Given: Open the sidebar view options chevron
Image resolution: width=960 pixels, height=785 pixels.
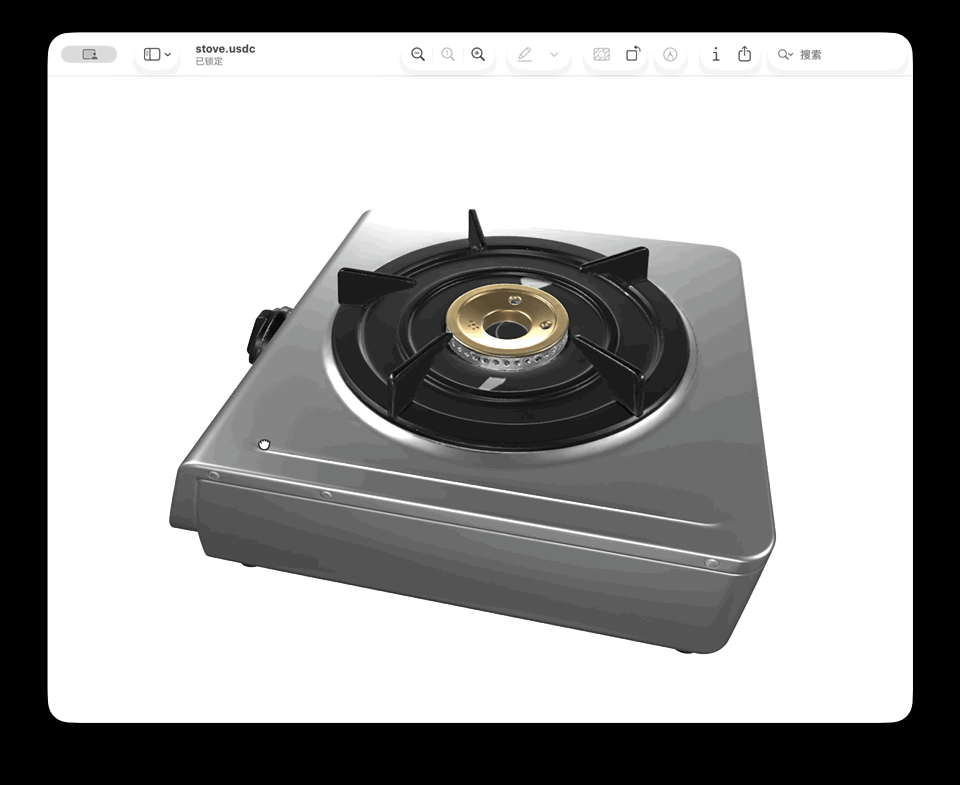Looking at the screenshot, I should tap(168, 54).
